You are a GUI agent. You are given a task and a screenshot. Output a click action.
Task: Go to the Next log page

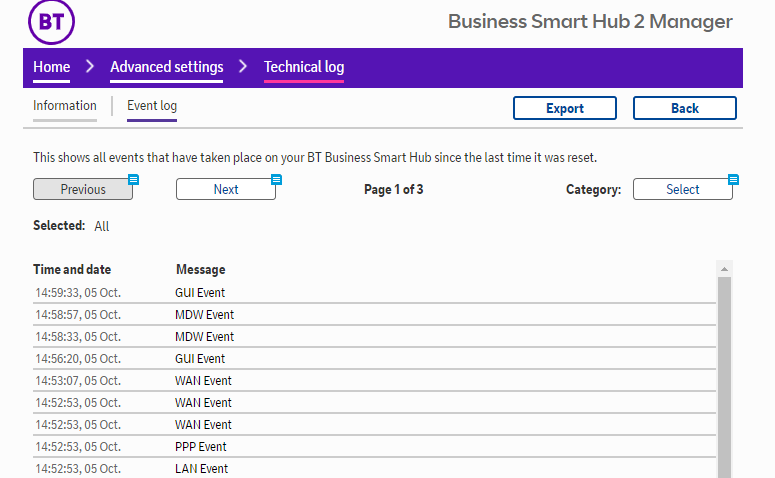226,189
